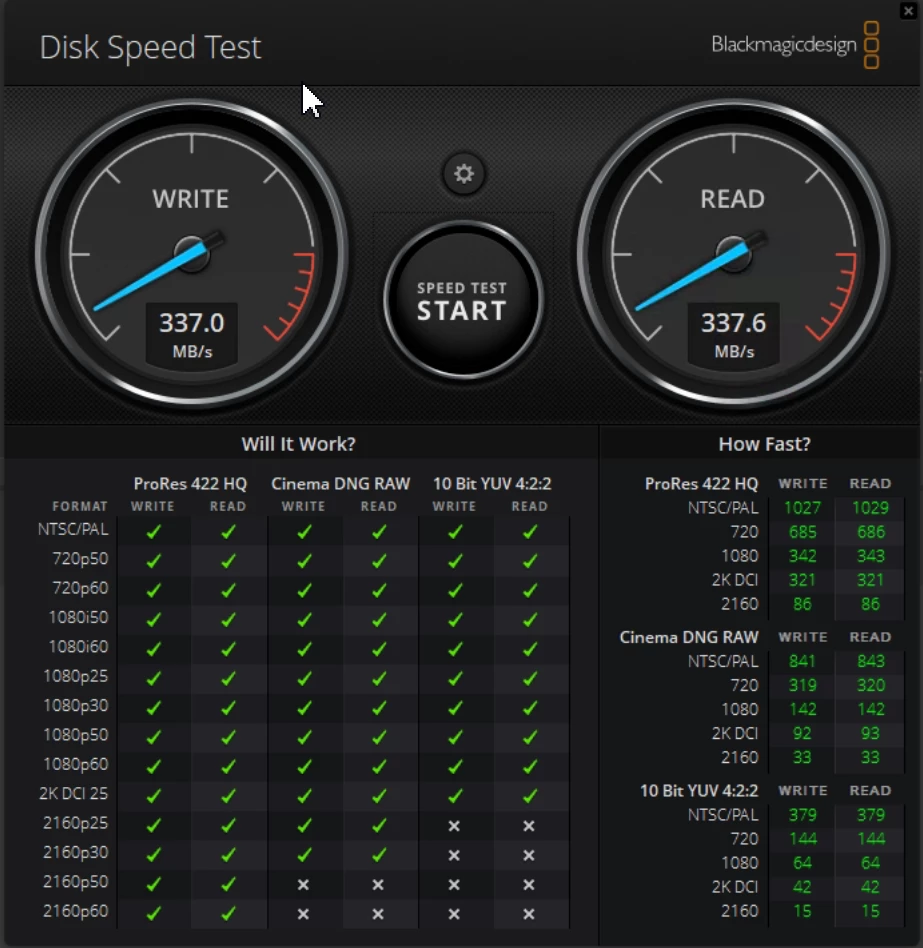Click the 1080p60 format row label
923x948 pixels.
click(x=76, y=764)
